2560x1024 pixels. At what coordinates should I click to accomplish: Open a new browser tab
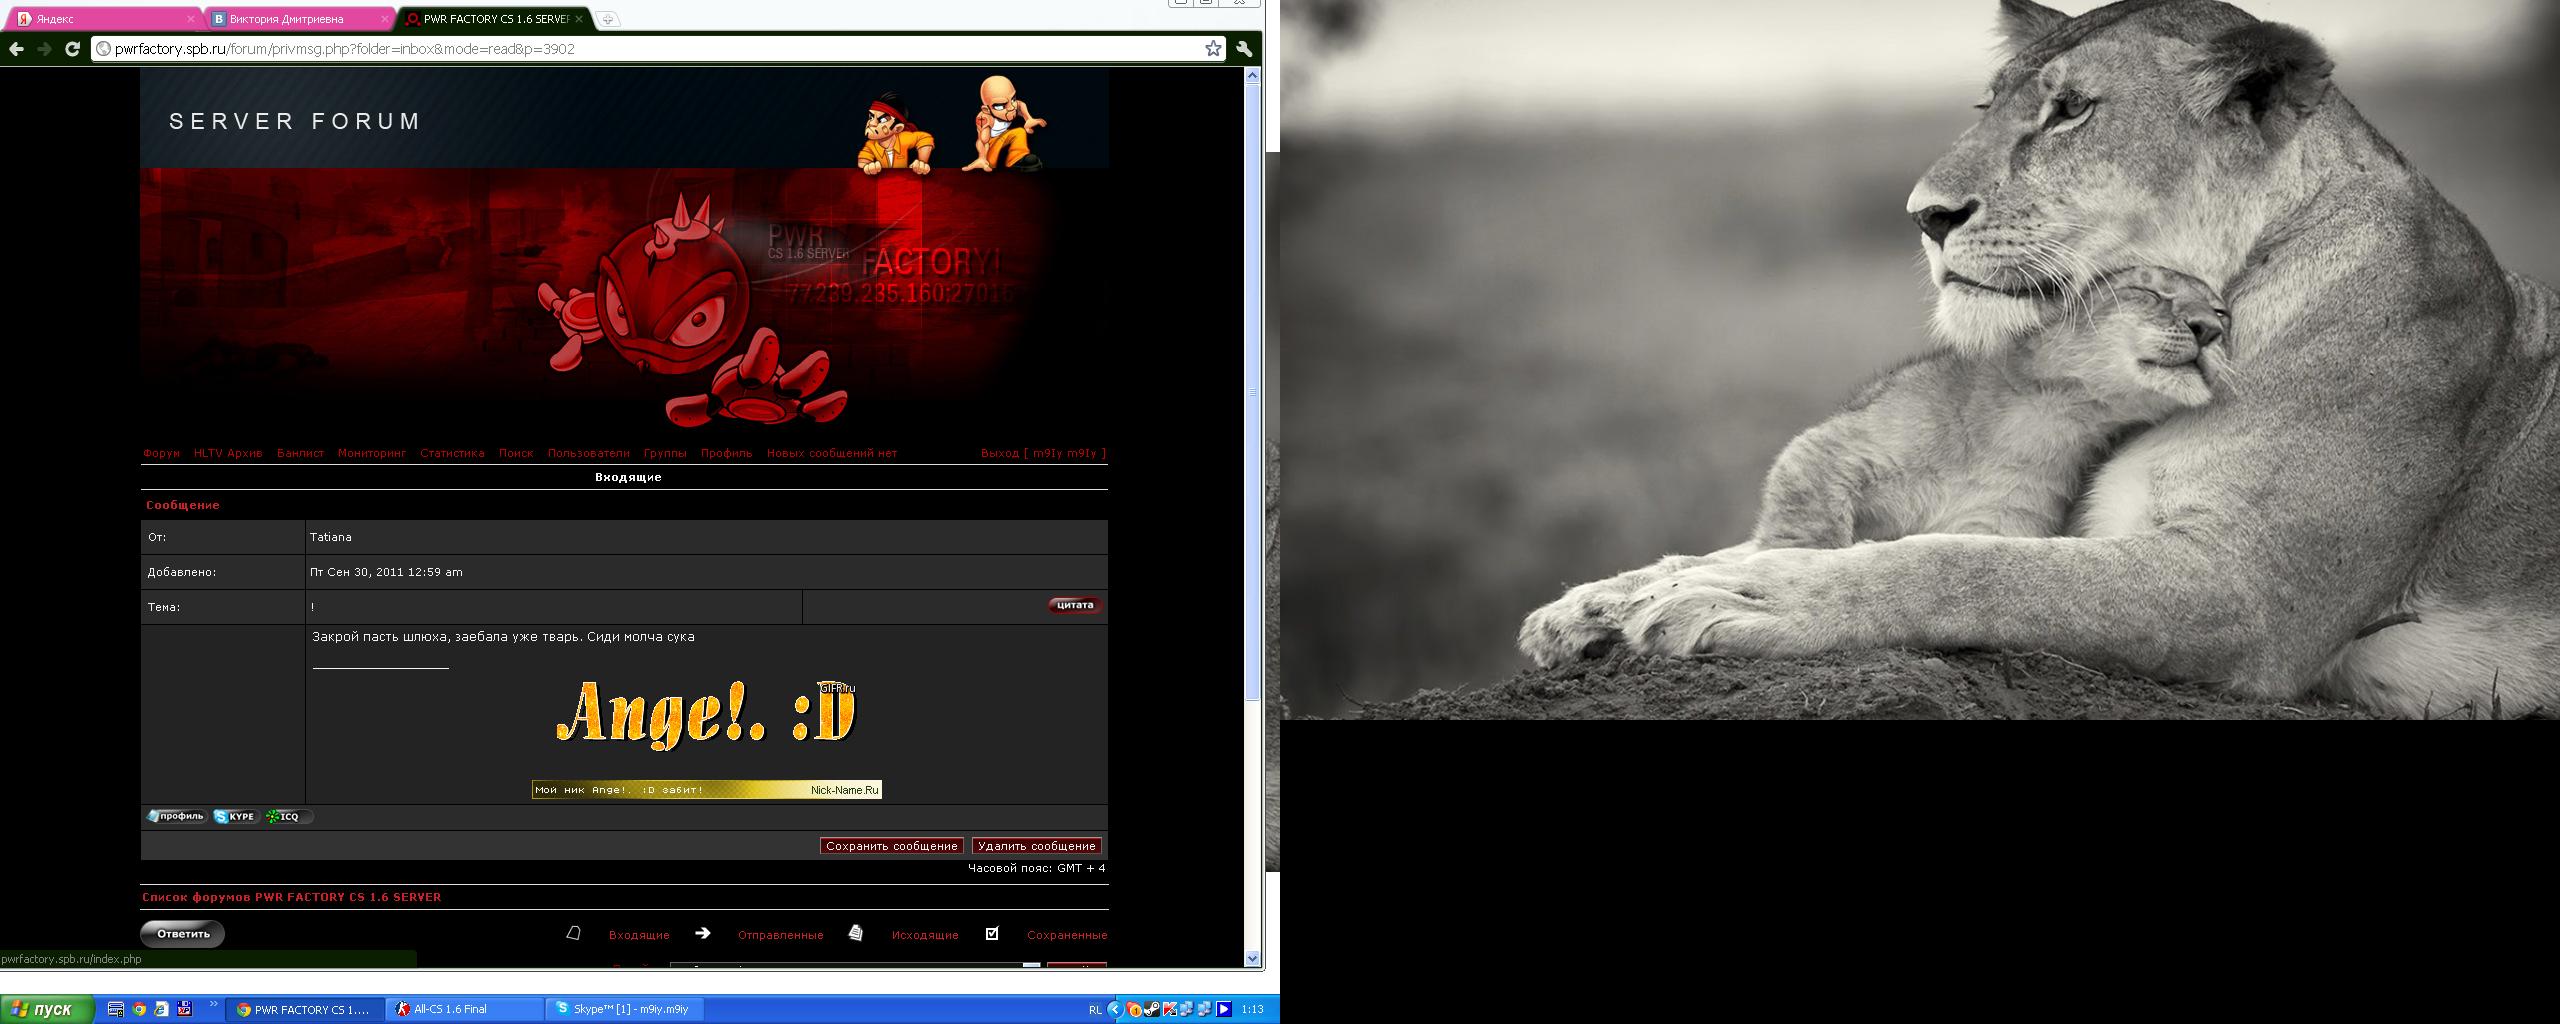[608, 19]
